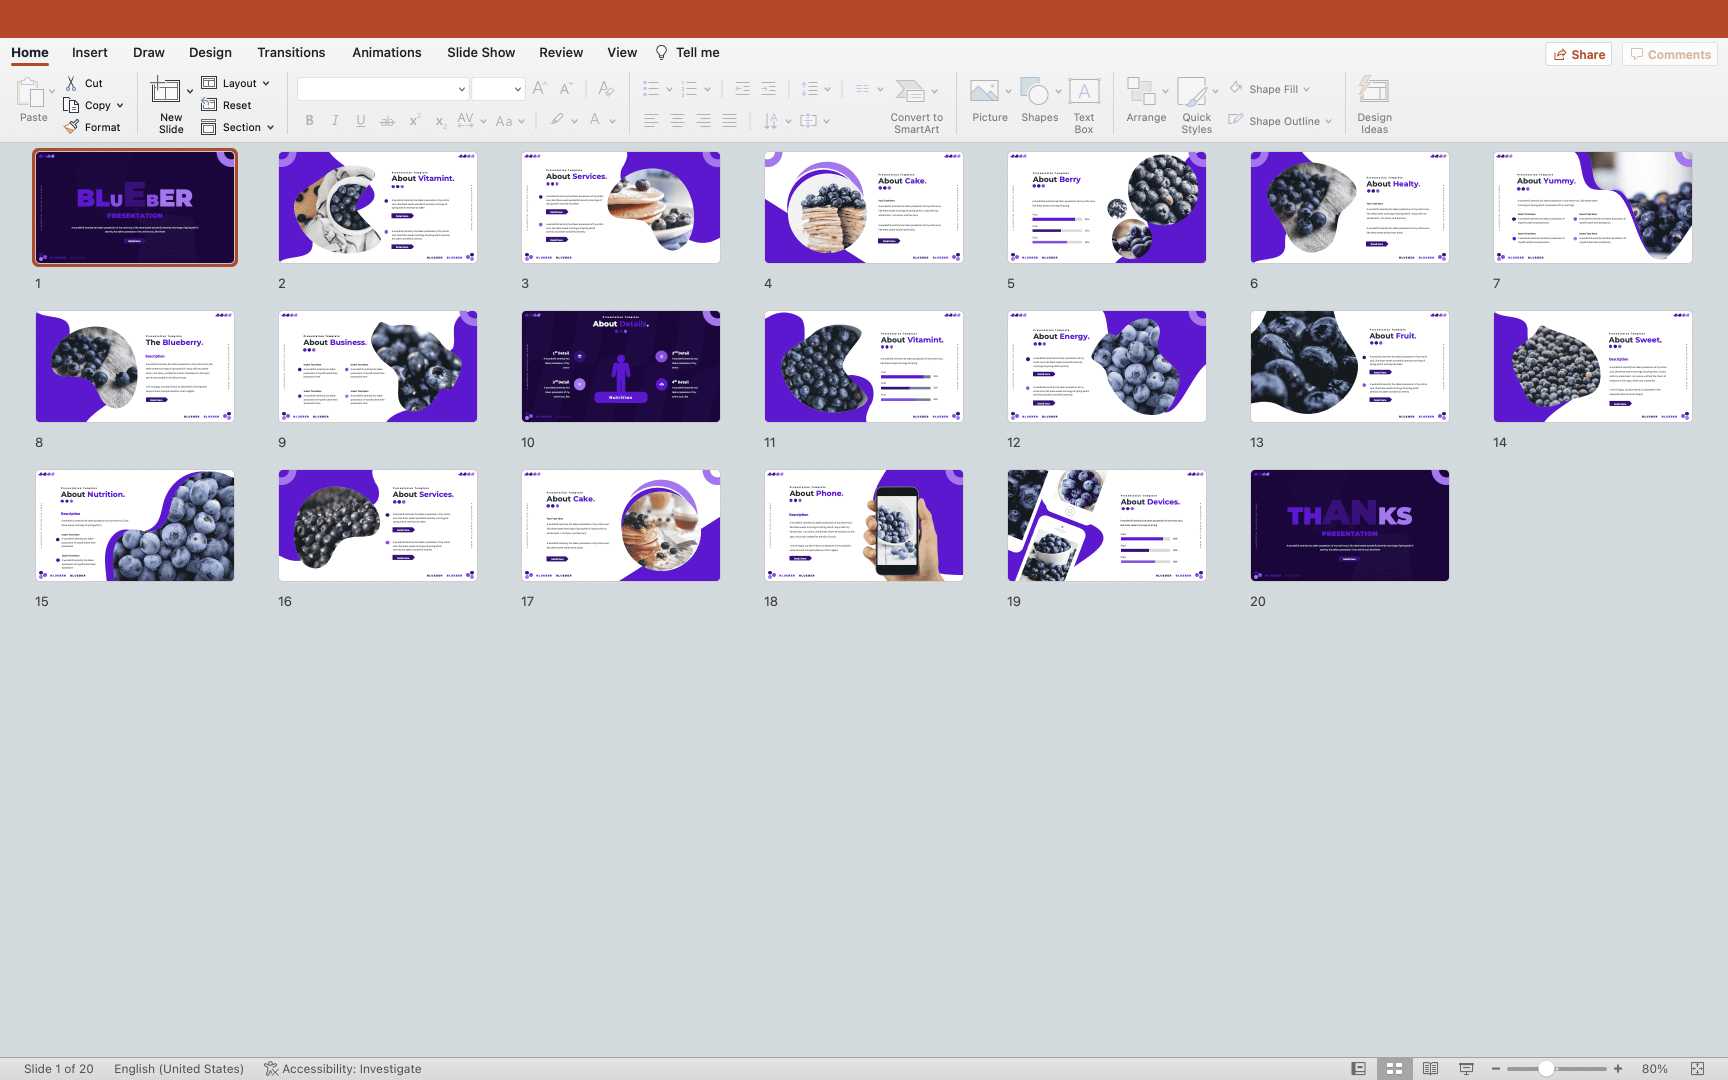1728x1080 pixels.
Task: Click the Share button
Action: (1578, 55)
